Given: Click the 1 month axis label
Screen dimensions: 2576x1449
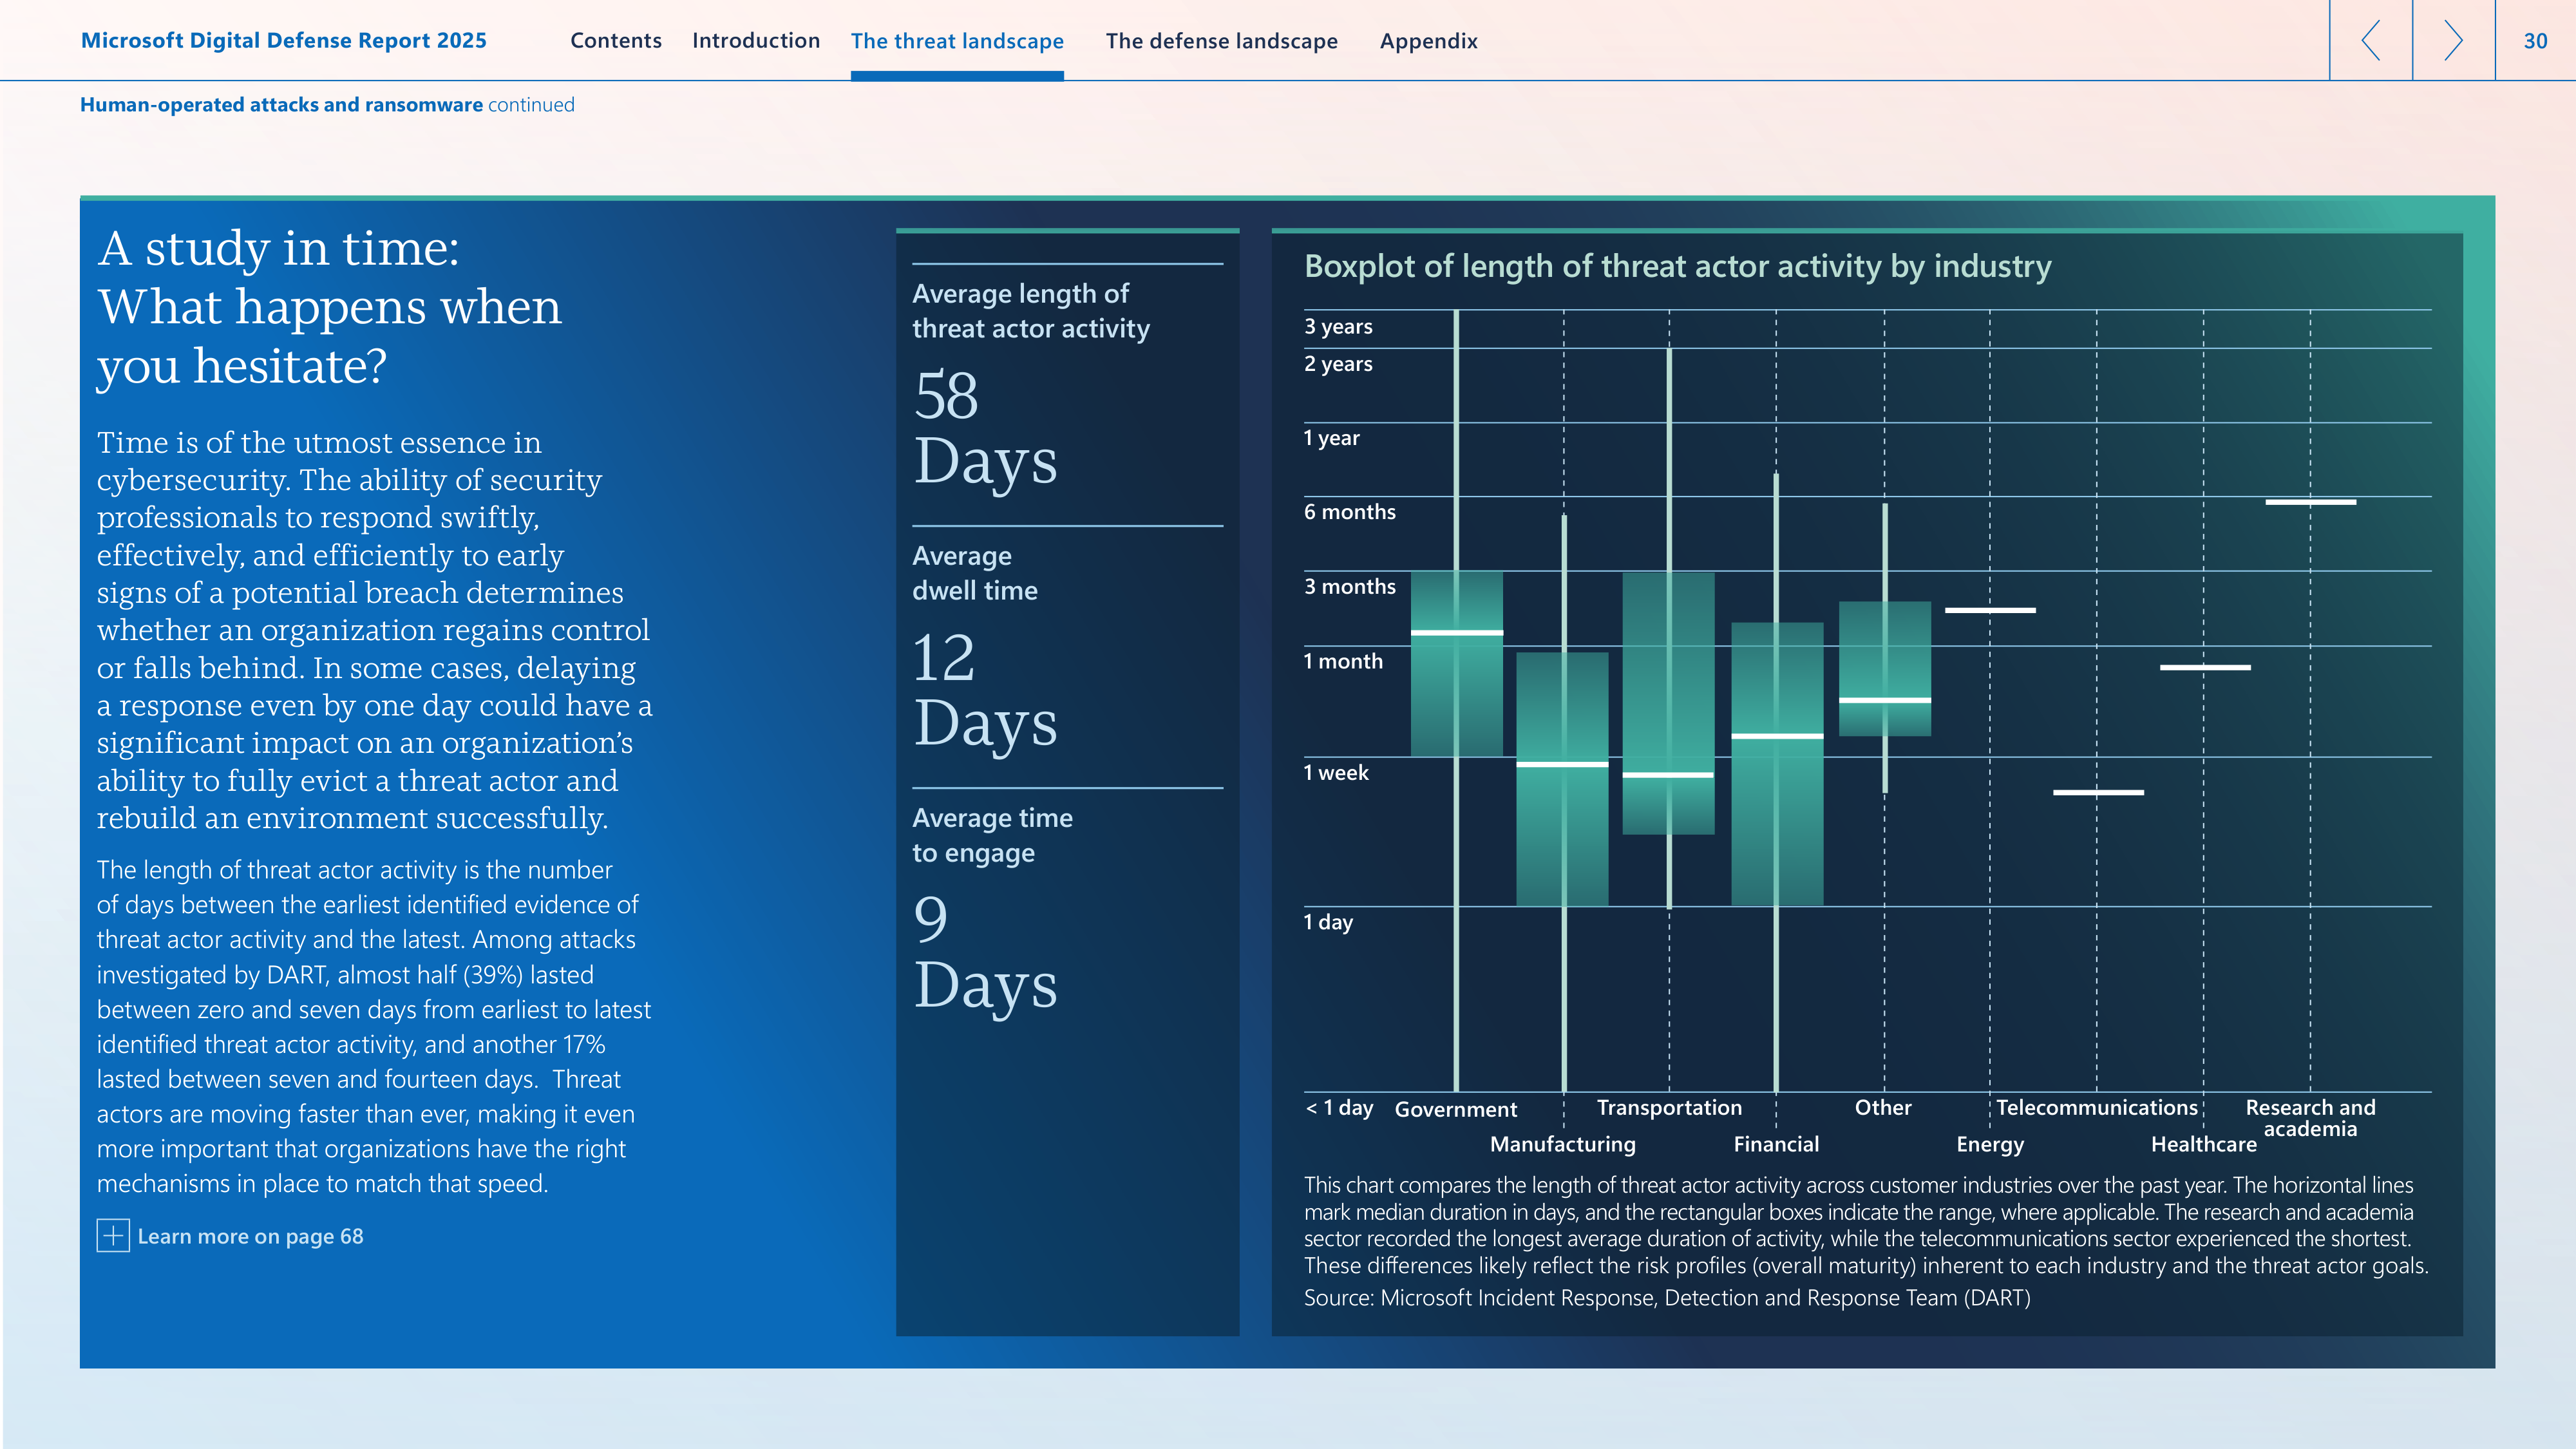Looking at the screenshot, I should (1343, 661).
